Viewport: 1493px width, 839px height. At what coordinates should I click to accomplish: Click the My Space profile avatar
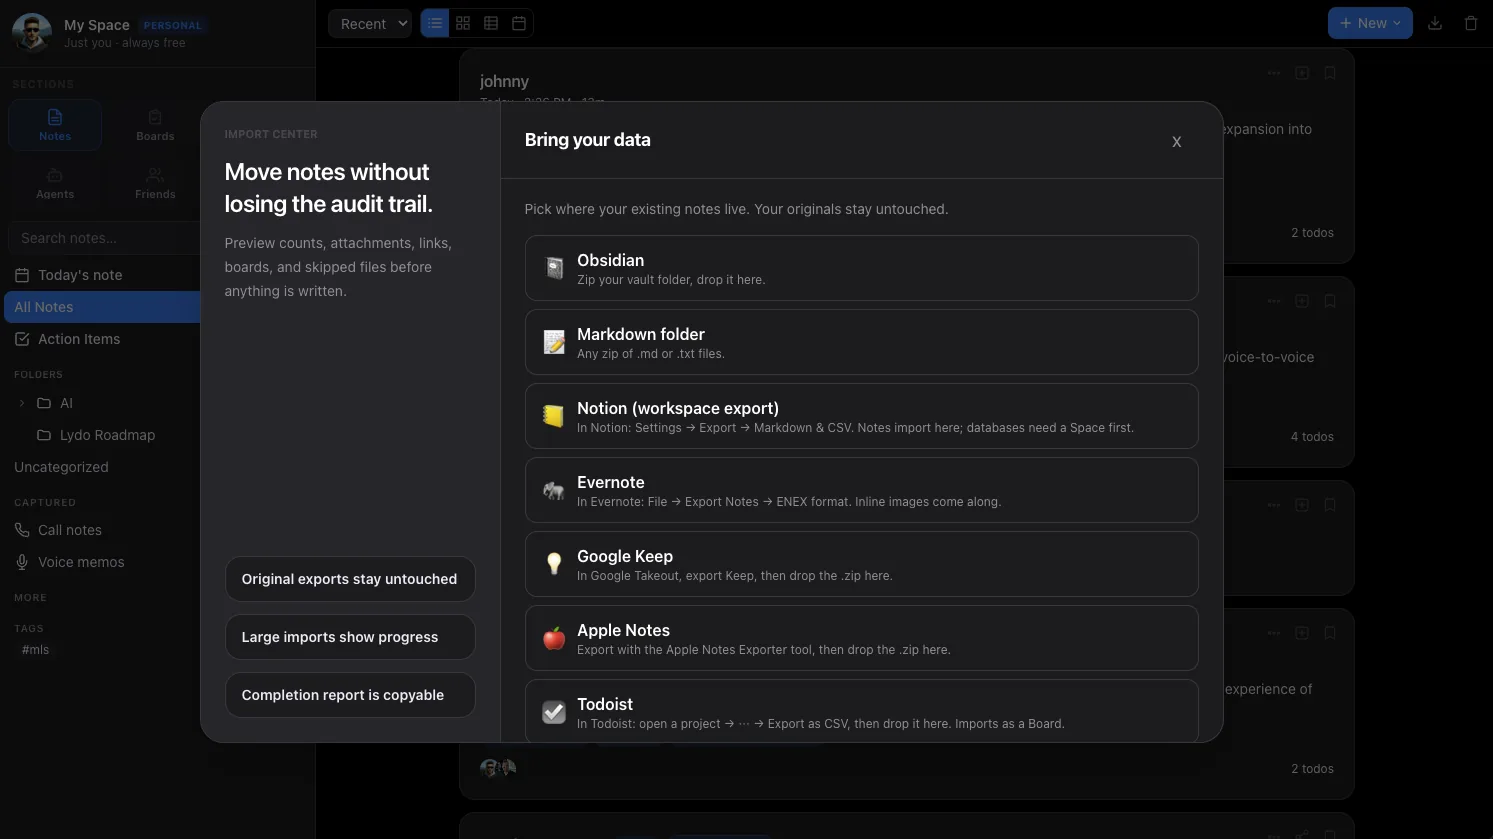[x=32, y=33]
